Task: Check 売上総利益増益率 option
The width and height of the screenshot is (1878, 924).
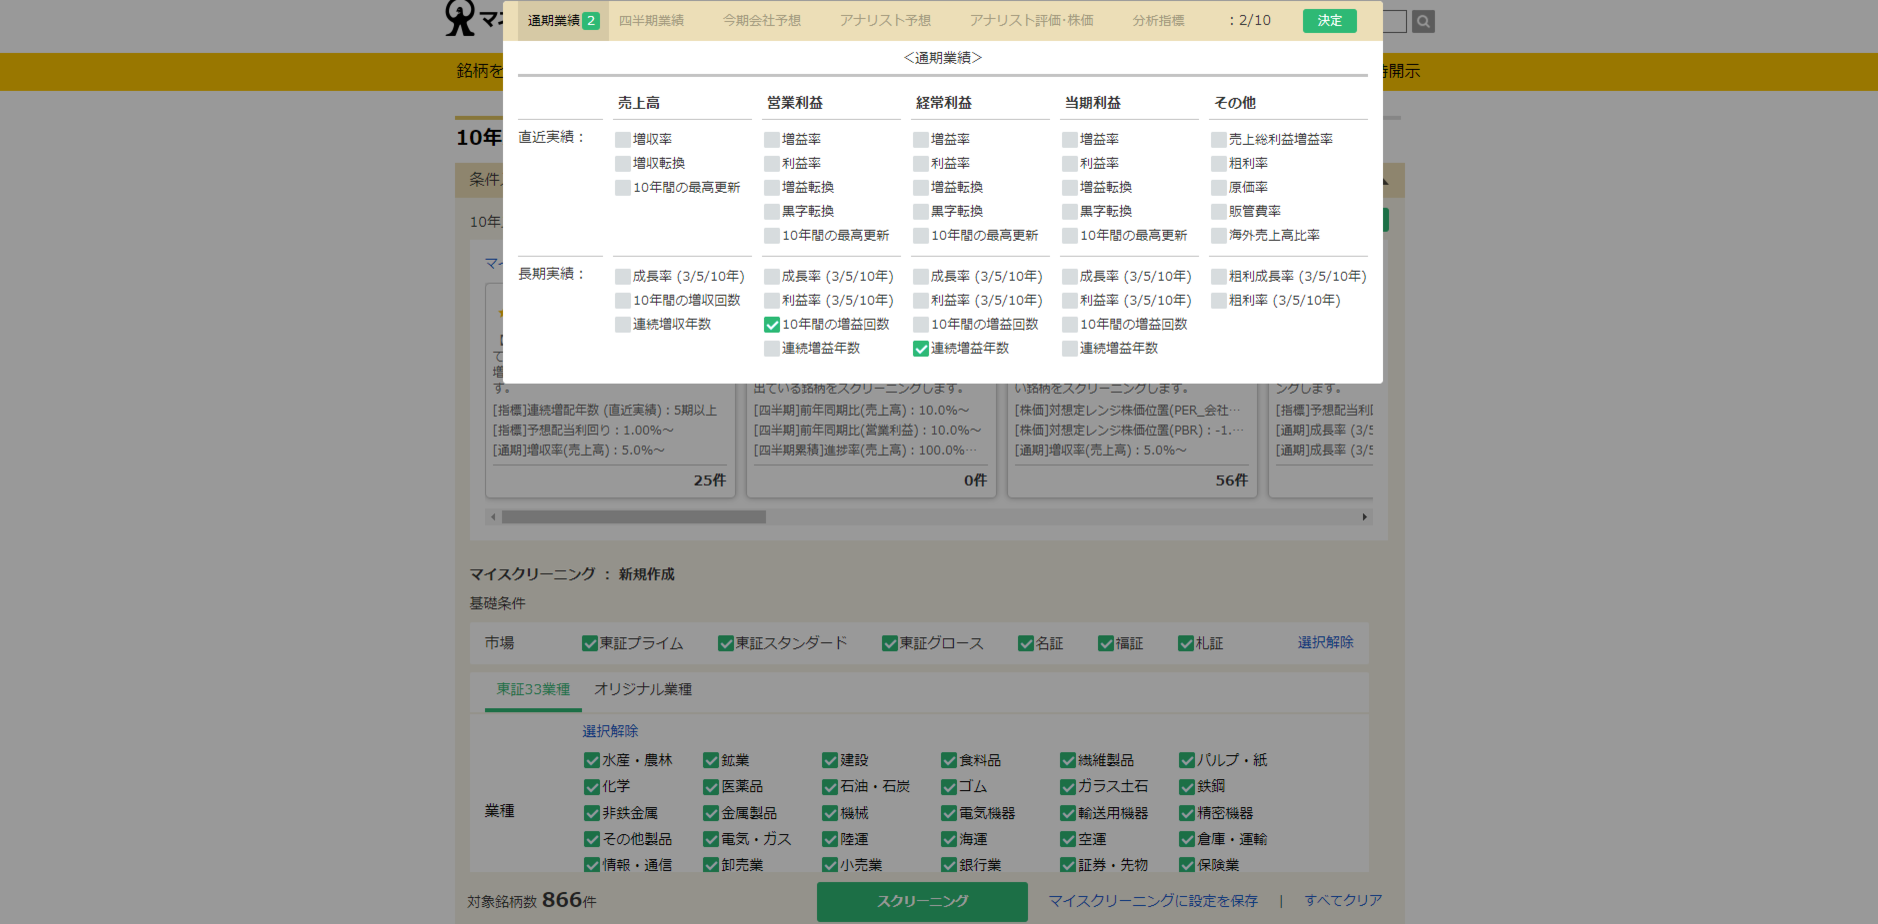Action: [1219, 140]
